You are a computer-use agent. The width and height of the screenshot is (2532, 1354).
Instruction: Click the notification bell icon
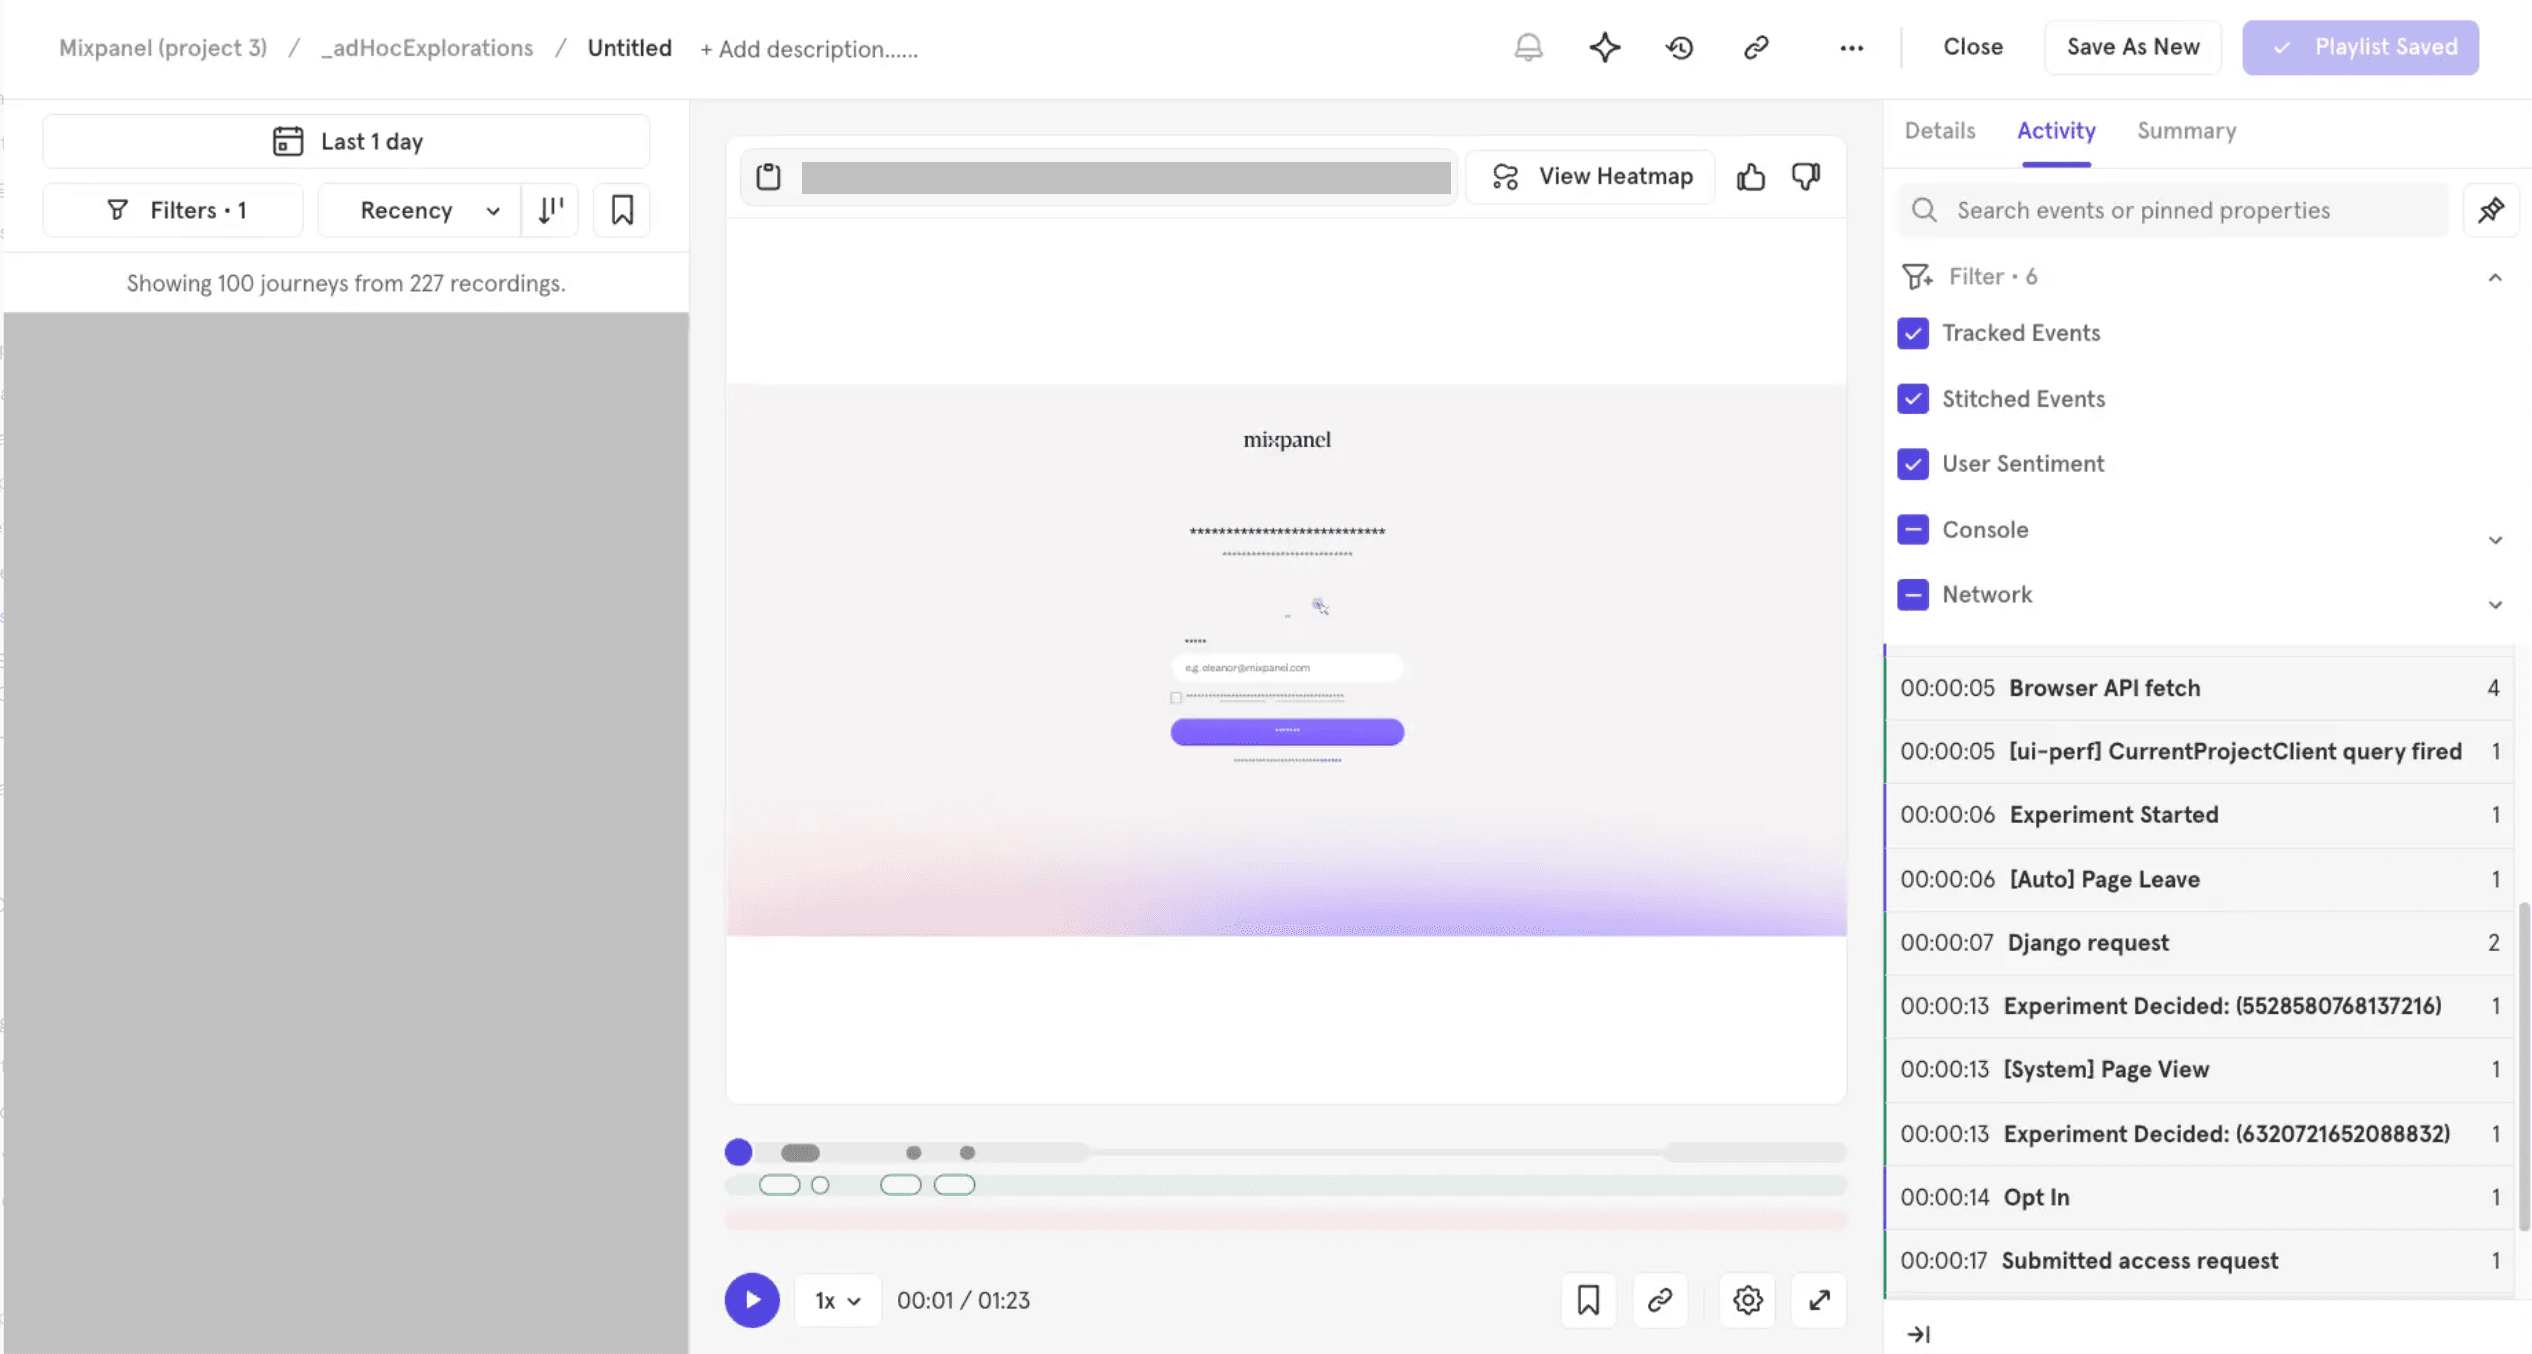click(x=1528, y=47)
